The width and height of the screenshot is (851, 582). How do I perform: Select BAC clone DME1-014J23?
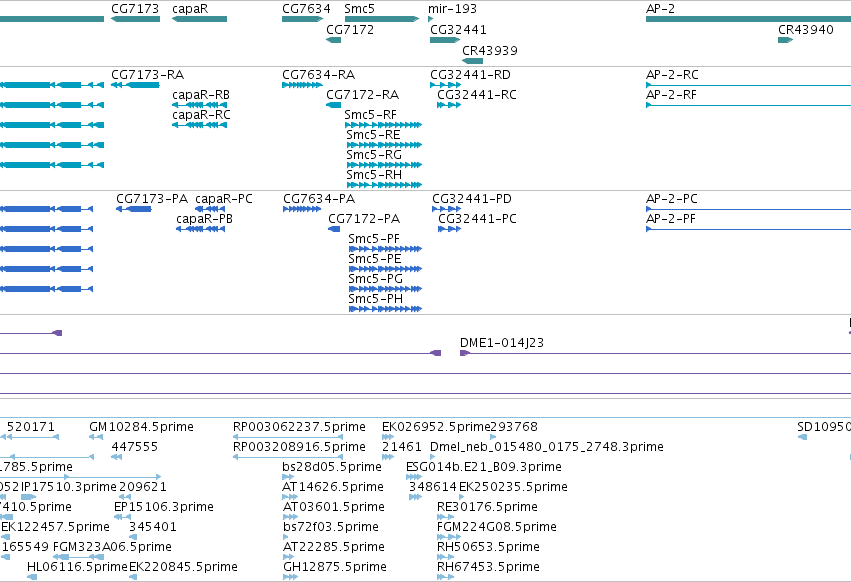coord(655,353)
